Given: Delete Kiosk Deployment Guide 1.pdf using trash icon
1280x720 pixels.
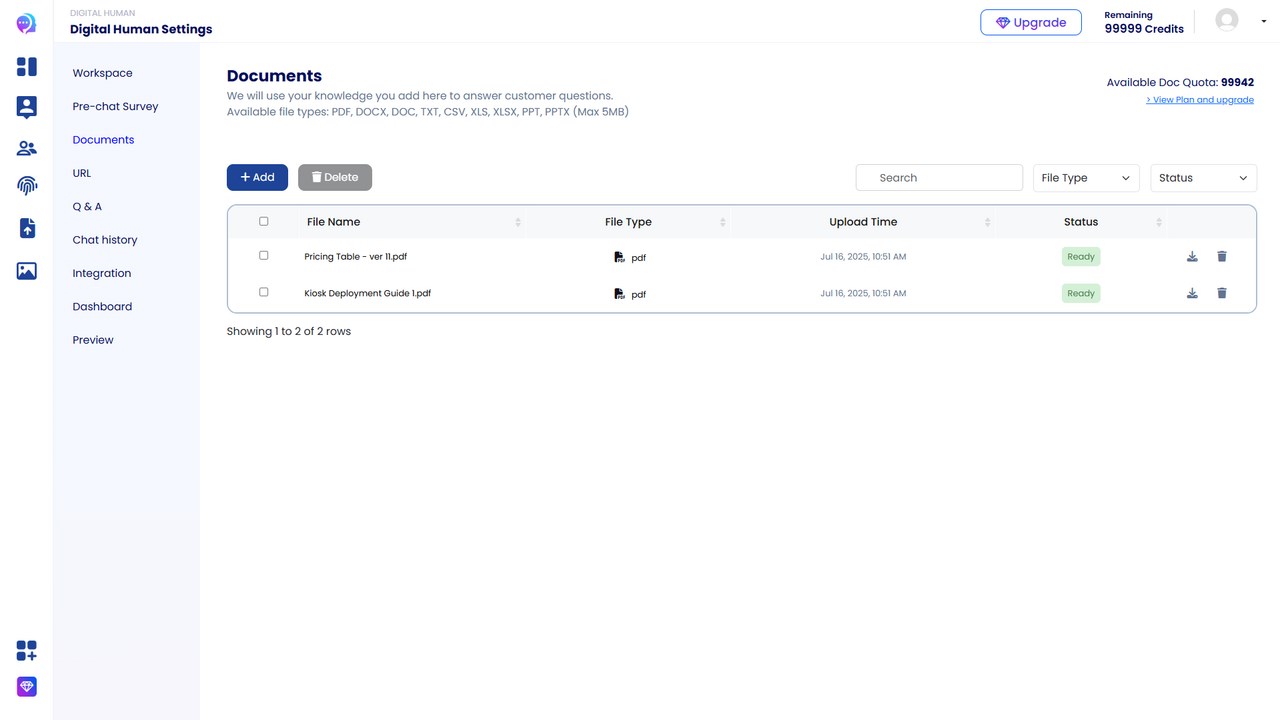Looking at the screenshot, I should [x=1222, y=293].
